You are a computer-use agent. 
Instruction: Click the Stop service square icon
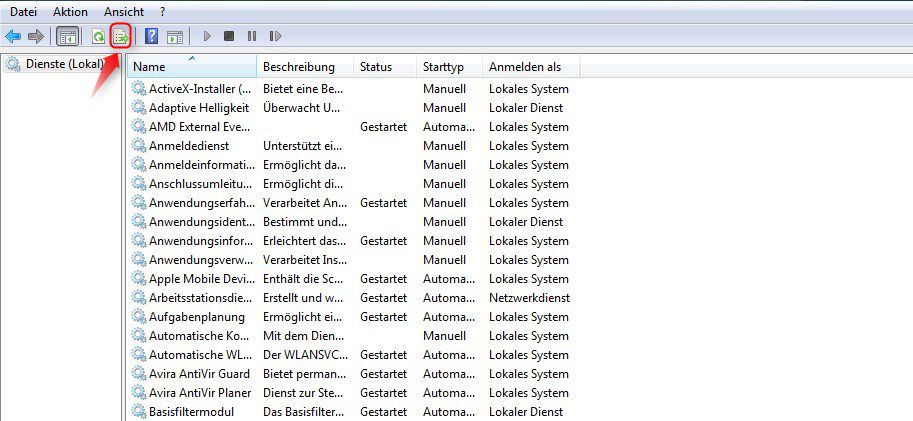pos(229,36)
